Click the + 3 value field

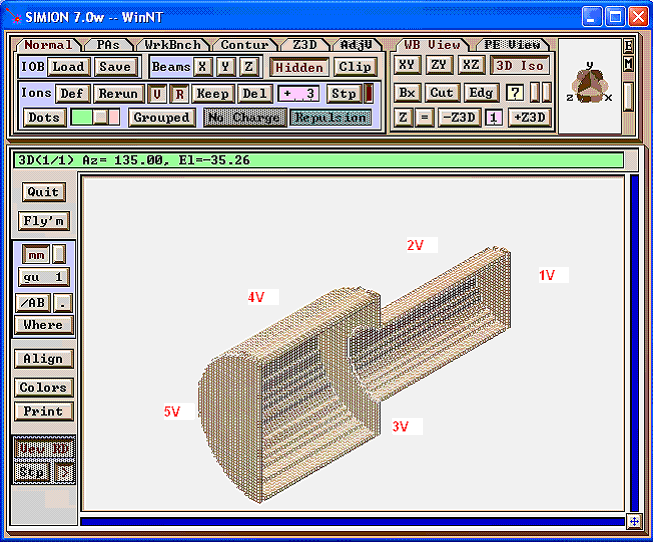tap(299, 94)
